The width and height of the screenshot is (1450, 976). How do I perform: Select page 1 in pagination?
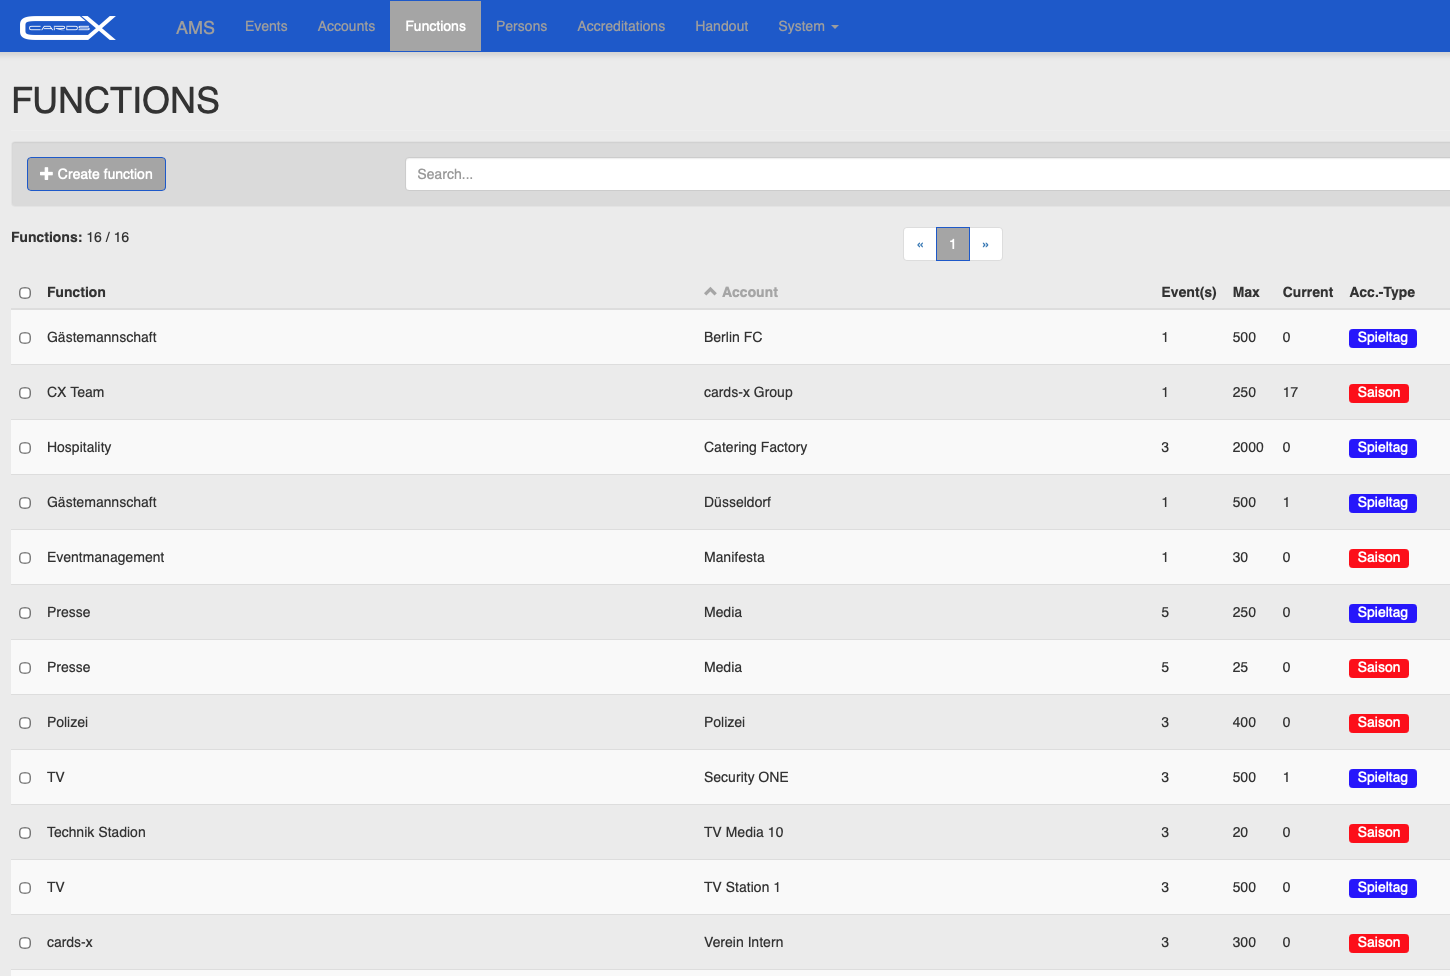pos(953,244)
